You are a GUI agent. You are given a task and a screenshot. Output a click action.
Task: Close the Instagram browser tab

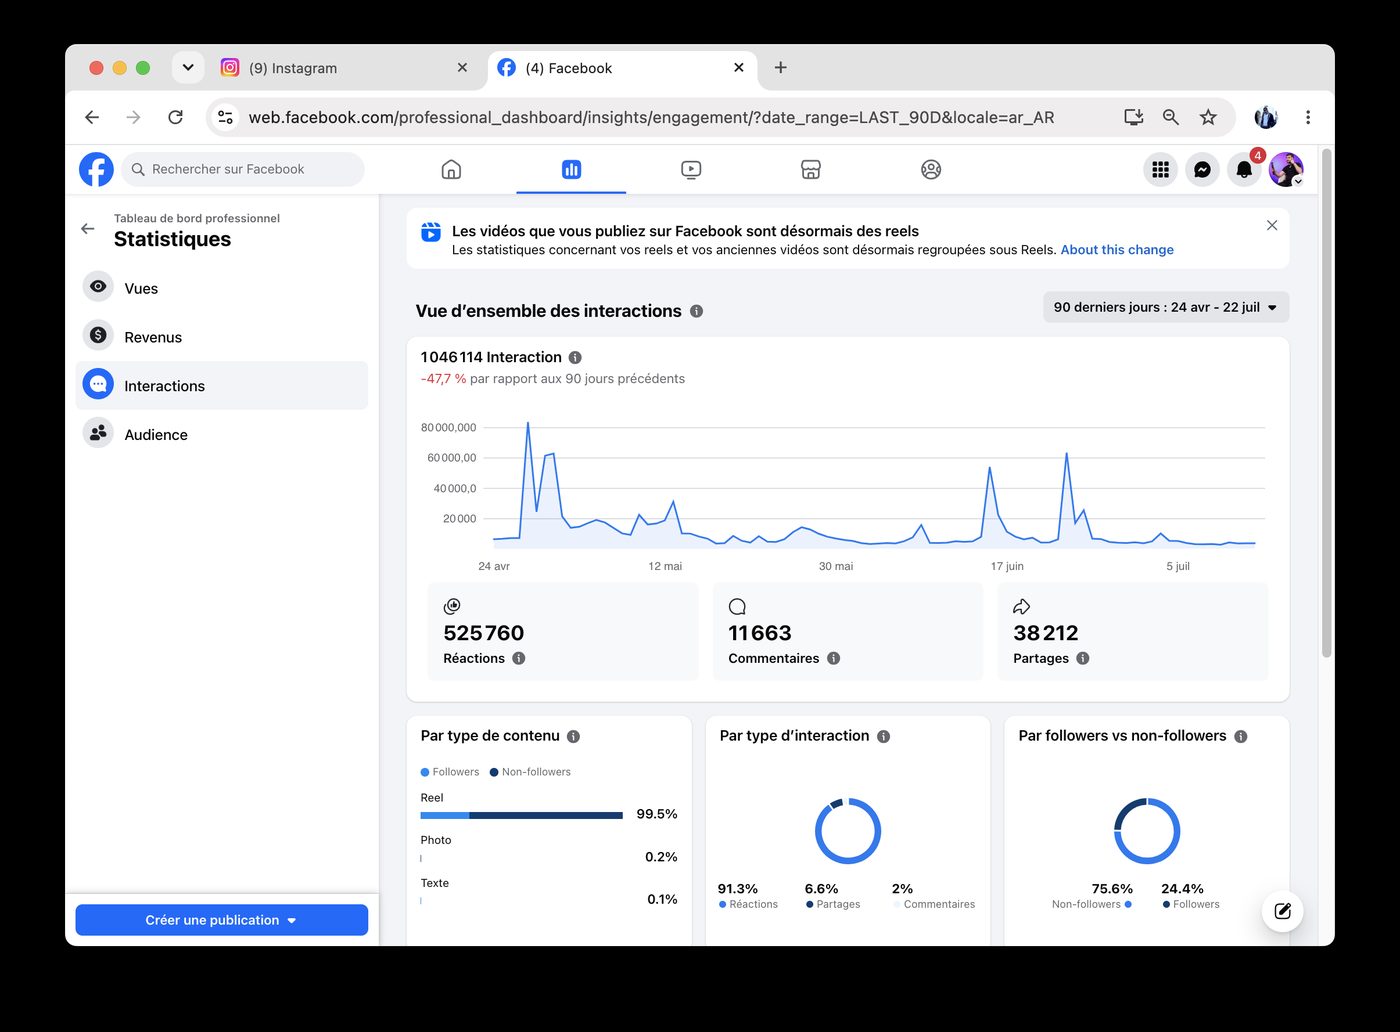click(462, 68)
